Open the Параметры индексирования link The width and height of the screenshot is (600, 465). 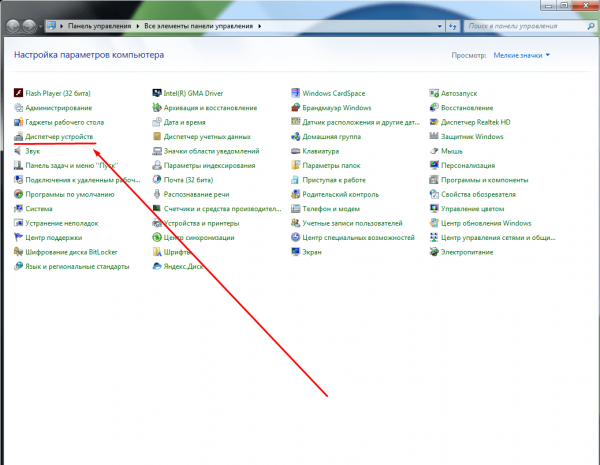click(x=209, y=165)
